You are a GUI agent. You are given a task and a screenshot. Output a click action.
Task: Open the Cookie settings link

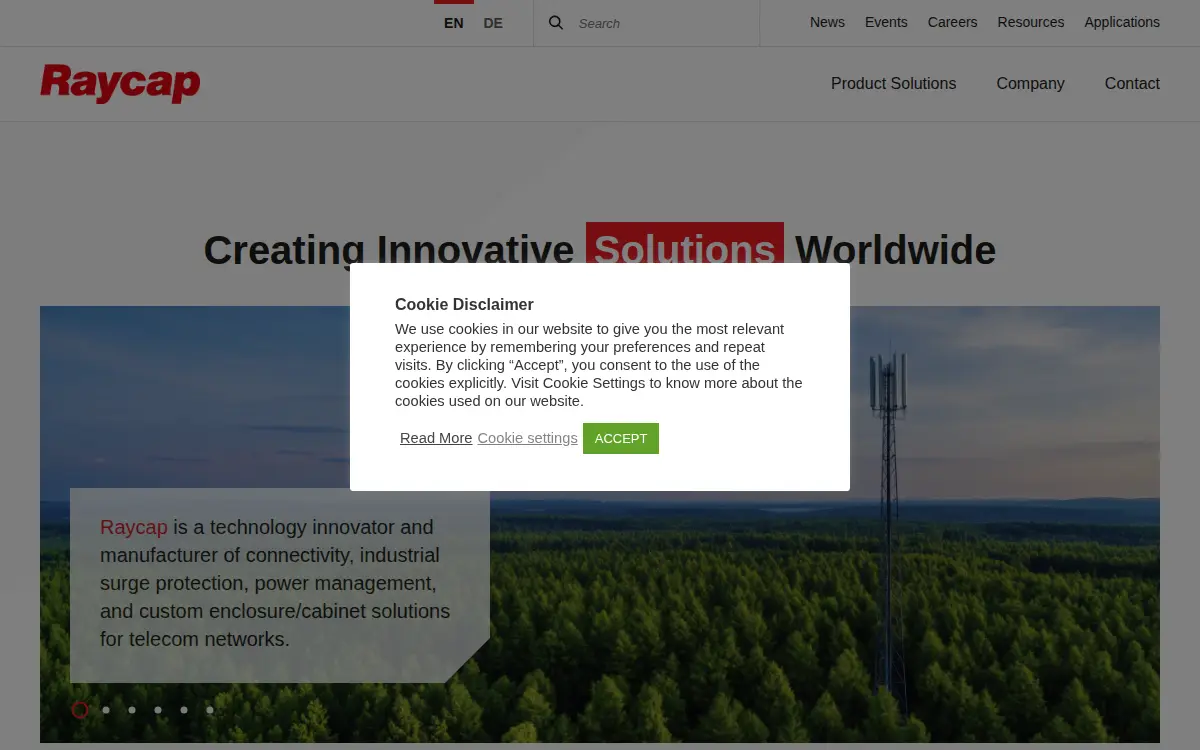[527, 438]
